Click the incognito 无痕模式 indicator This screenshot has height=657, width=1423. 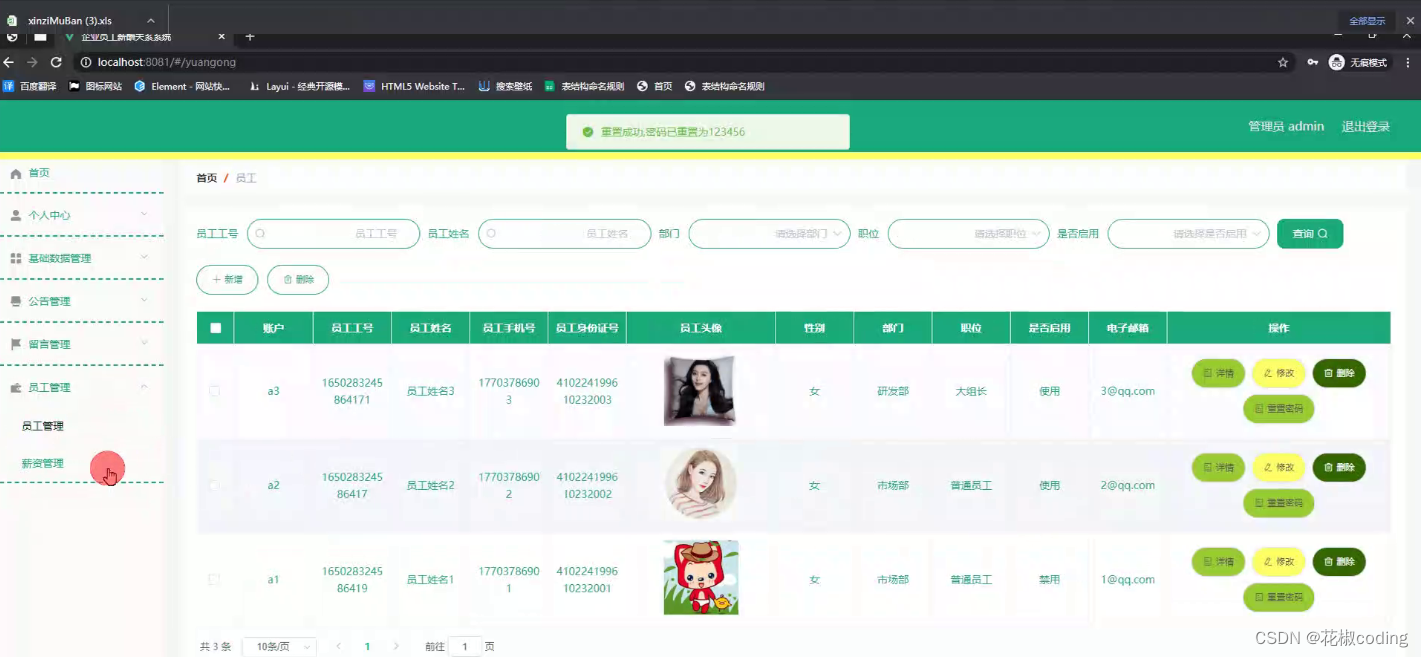coord(1359,62)
